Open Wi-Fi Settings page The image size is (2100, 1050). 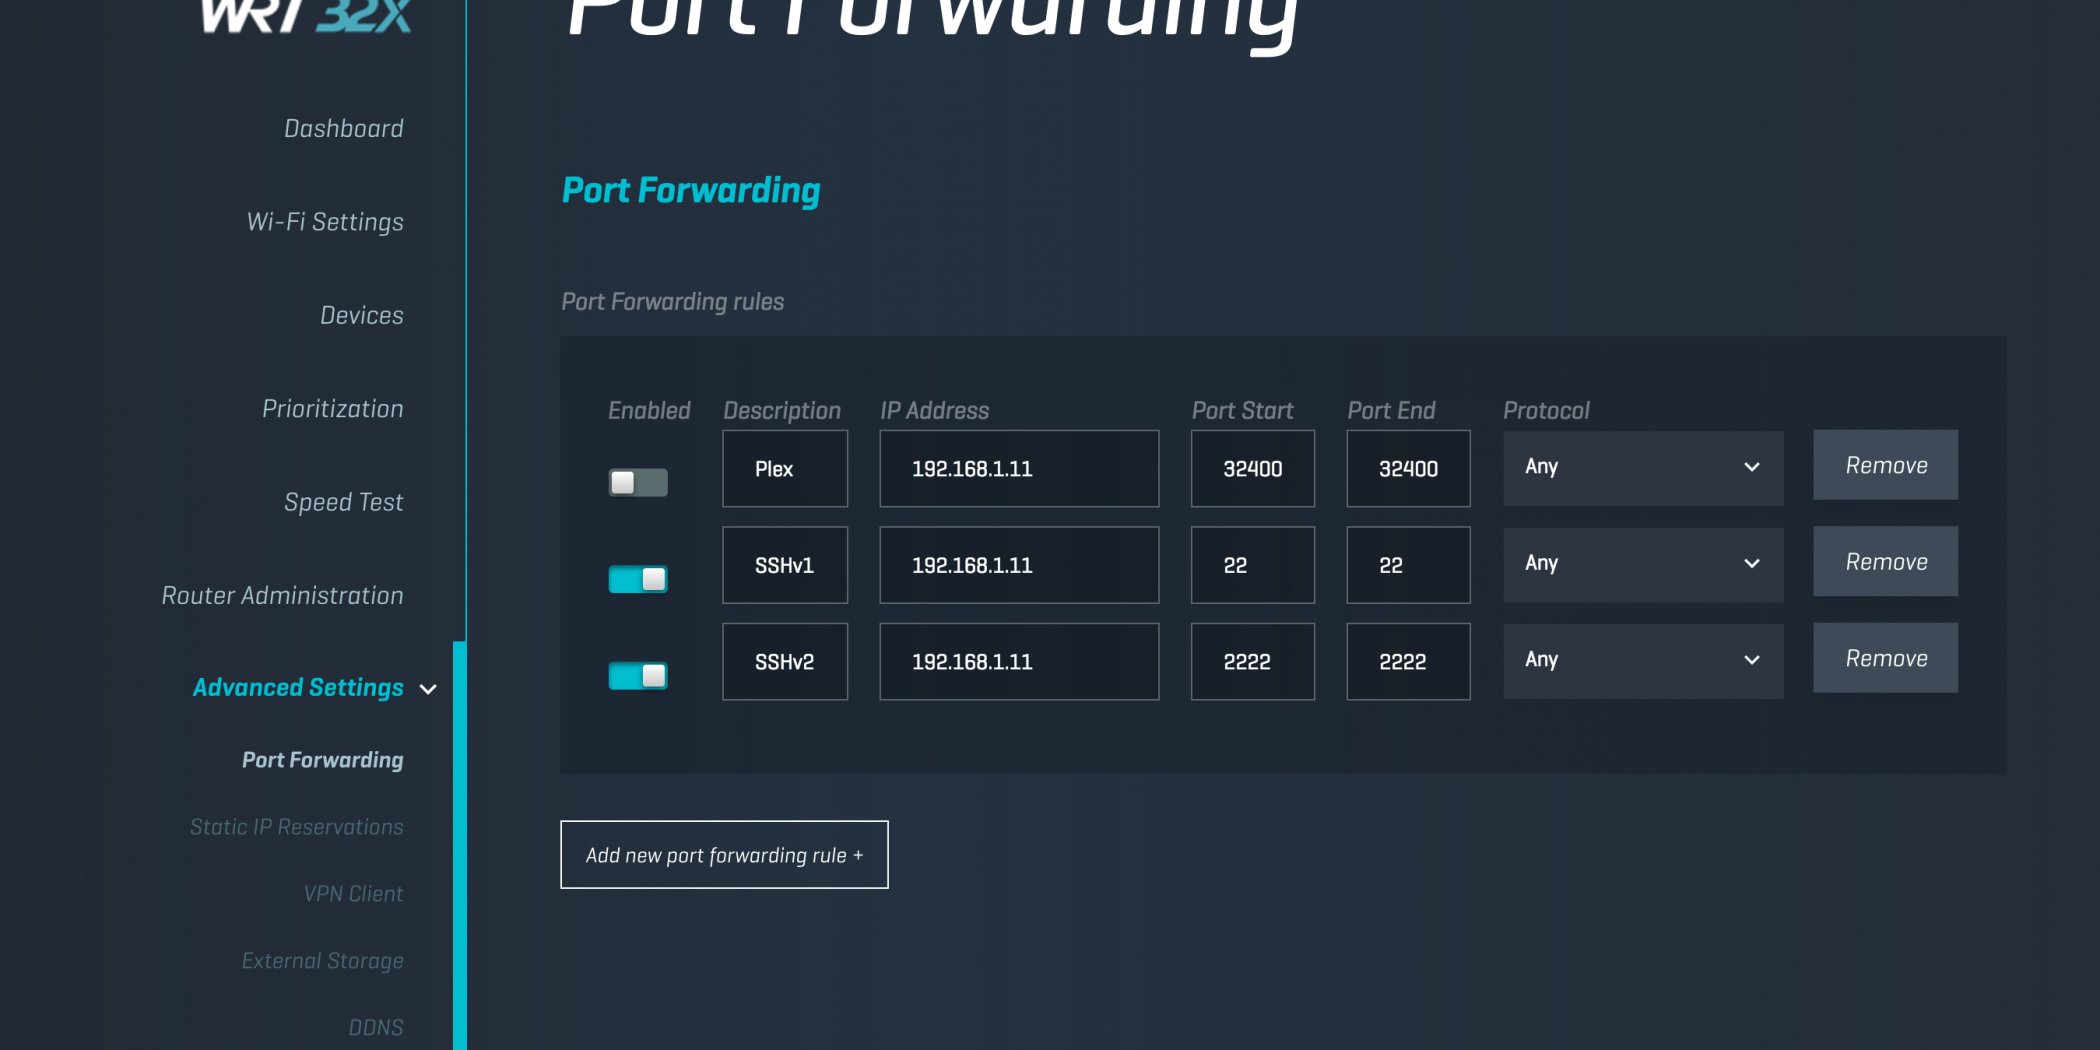tap(325, 222)
